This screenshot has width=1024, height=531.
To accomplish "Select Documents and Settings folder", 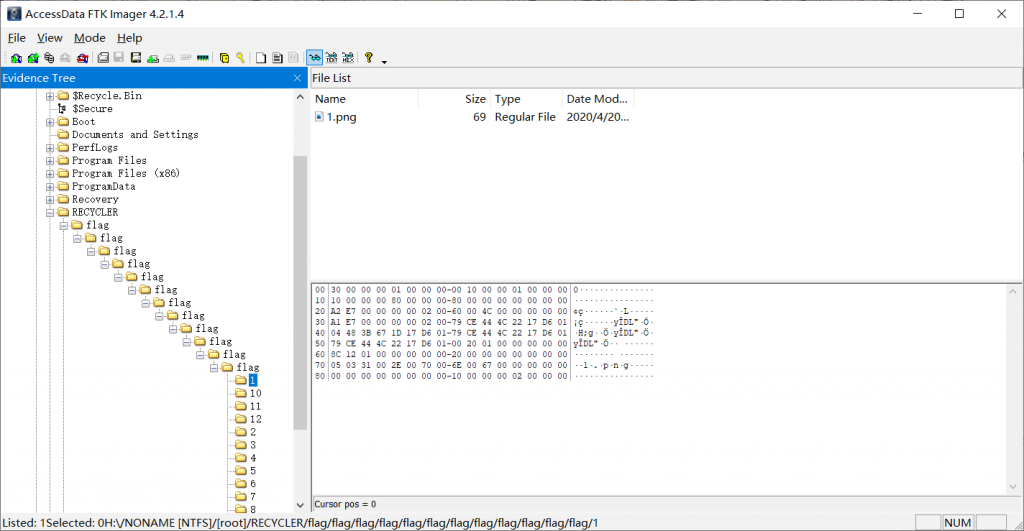I will tap(135, 135).
